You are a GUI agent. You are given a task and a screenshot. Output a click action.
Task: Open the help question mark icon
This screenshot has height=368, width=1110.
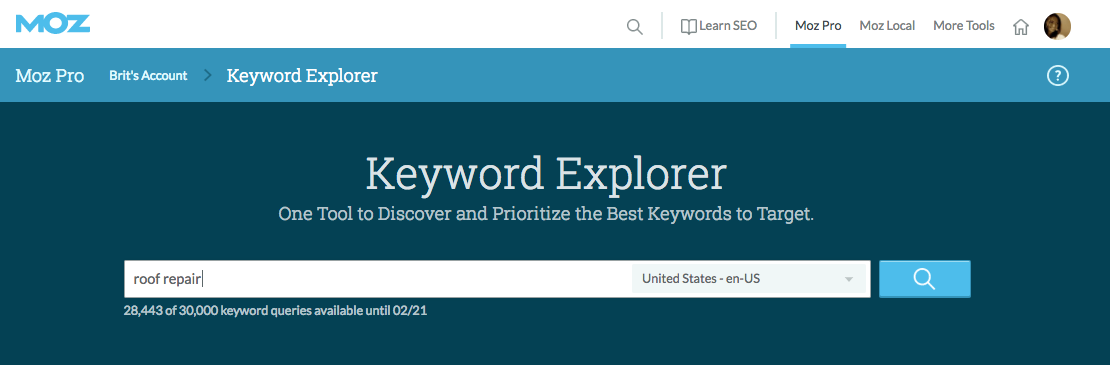[1057, 76]
